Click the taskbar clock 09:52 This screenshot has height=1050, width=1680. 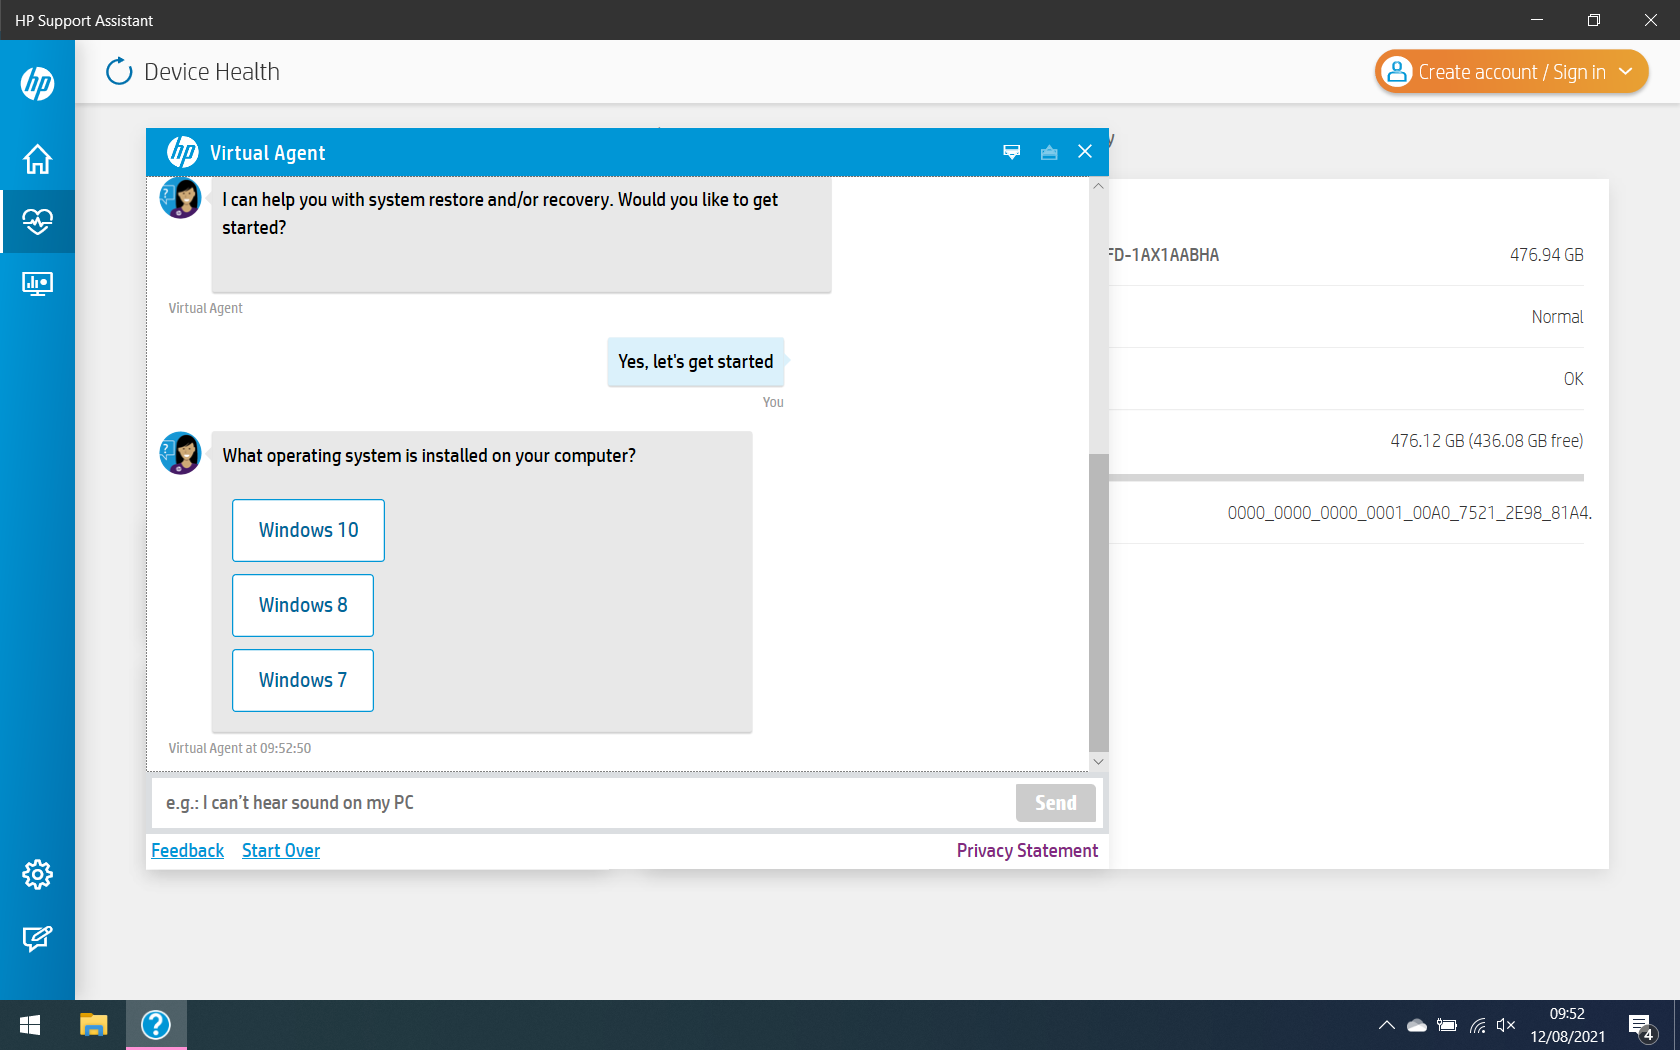point(1567,1014)
